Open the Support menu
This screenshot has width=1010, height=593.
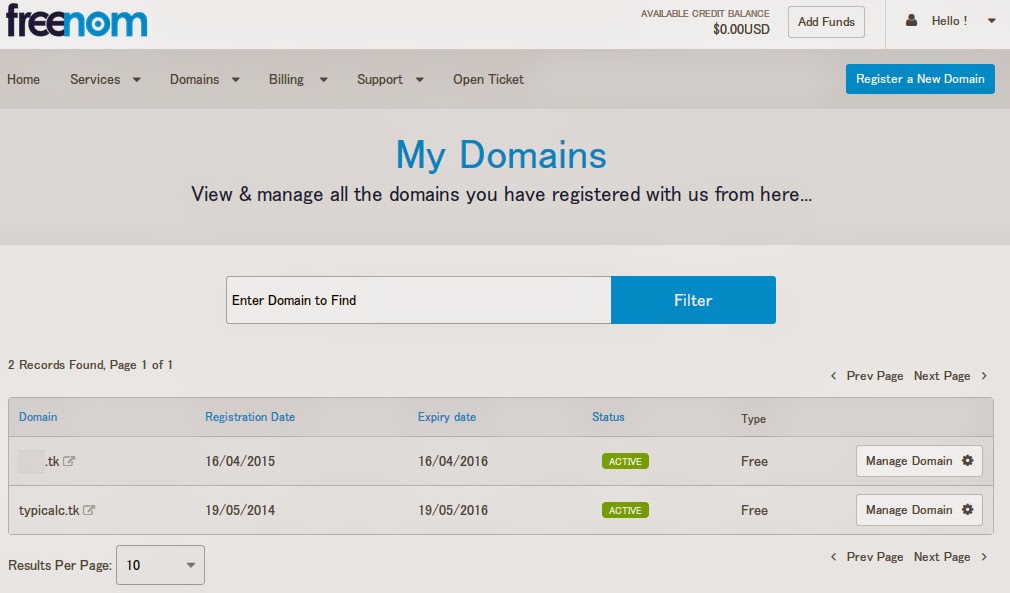(380, 79)
